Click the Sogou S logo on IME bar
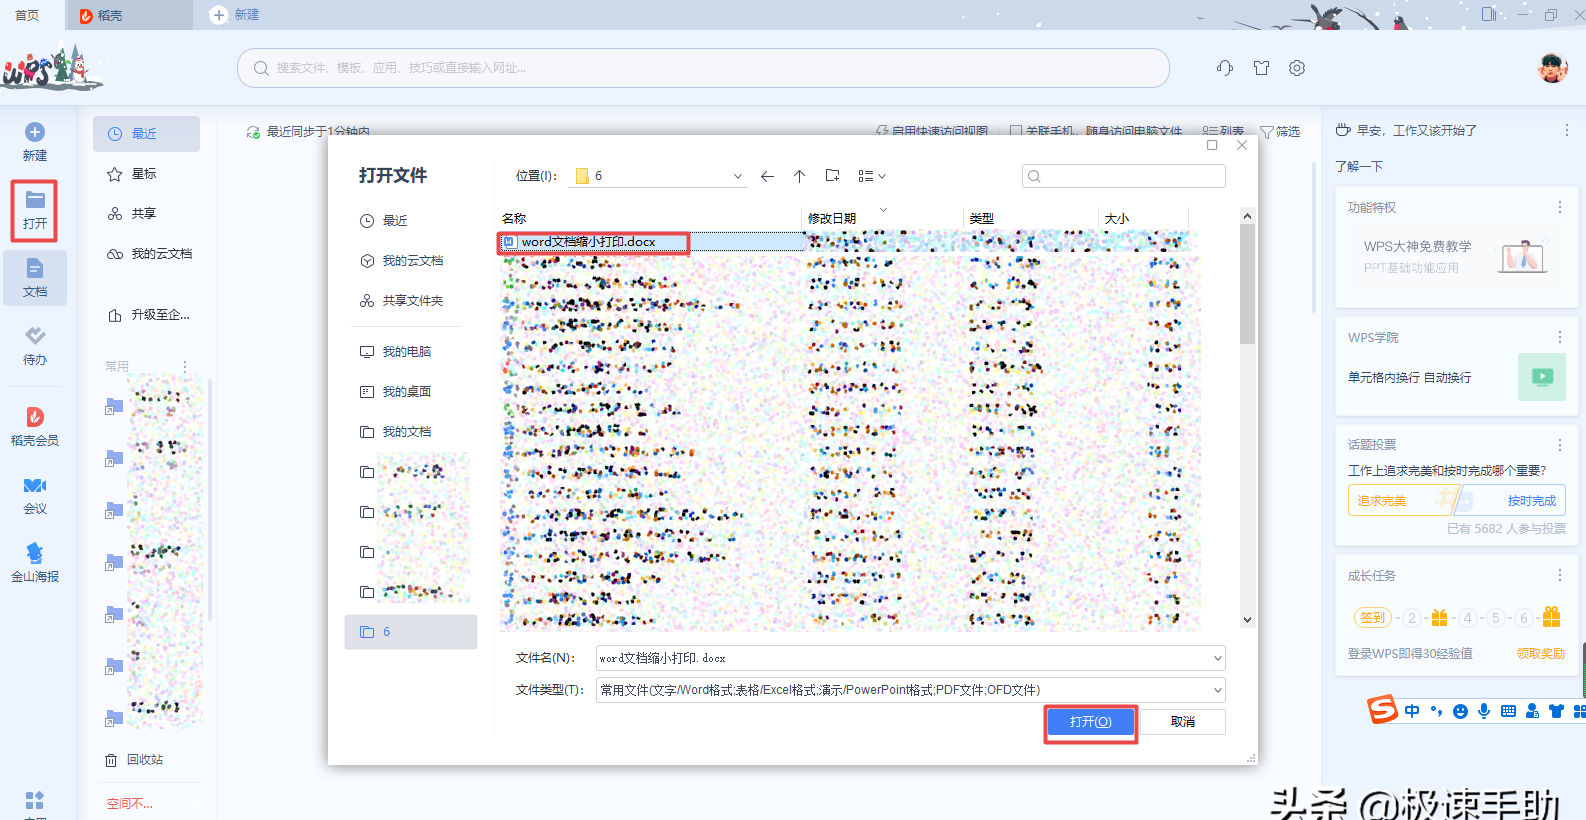Screen dimensions: 1586x820 (x=1382, y=710)
